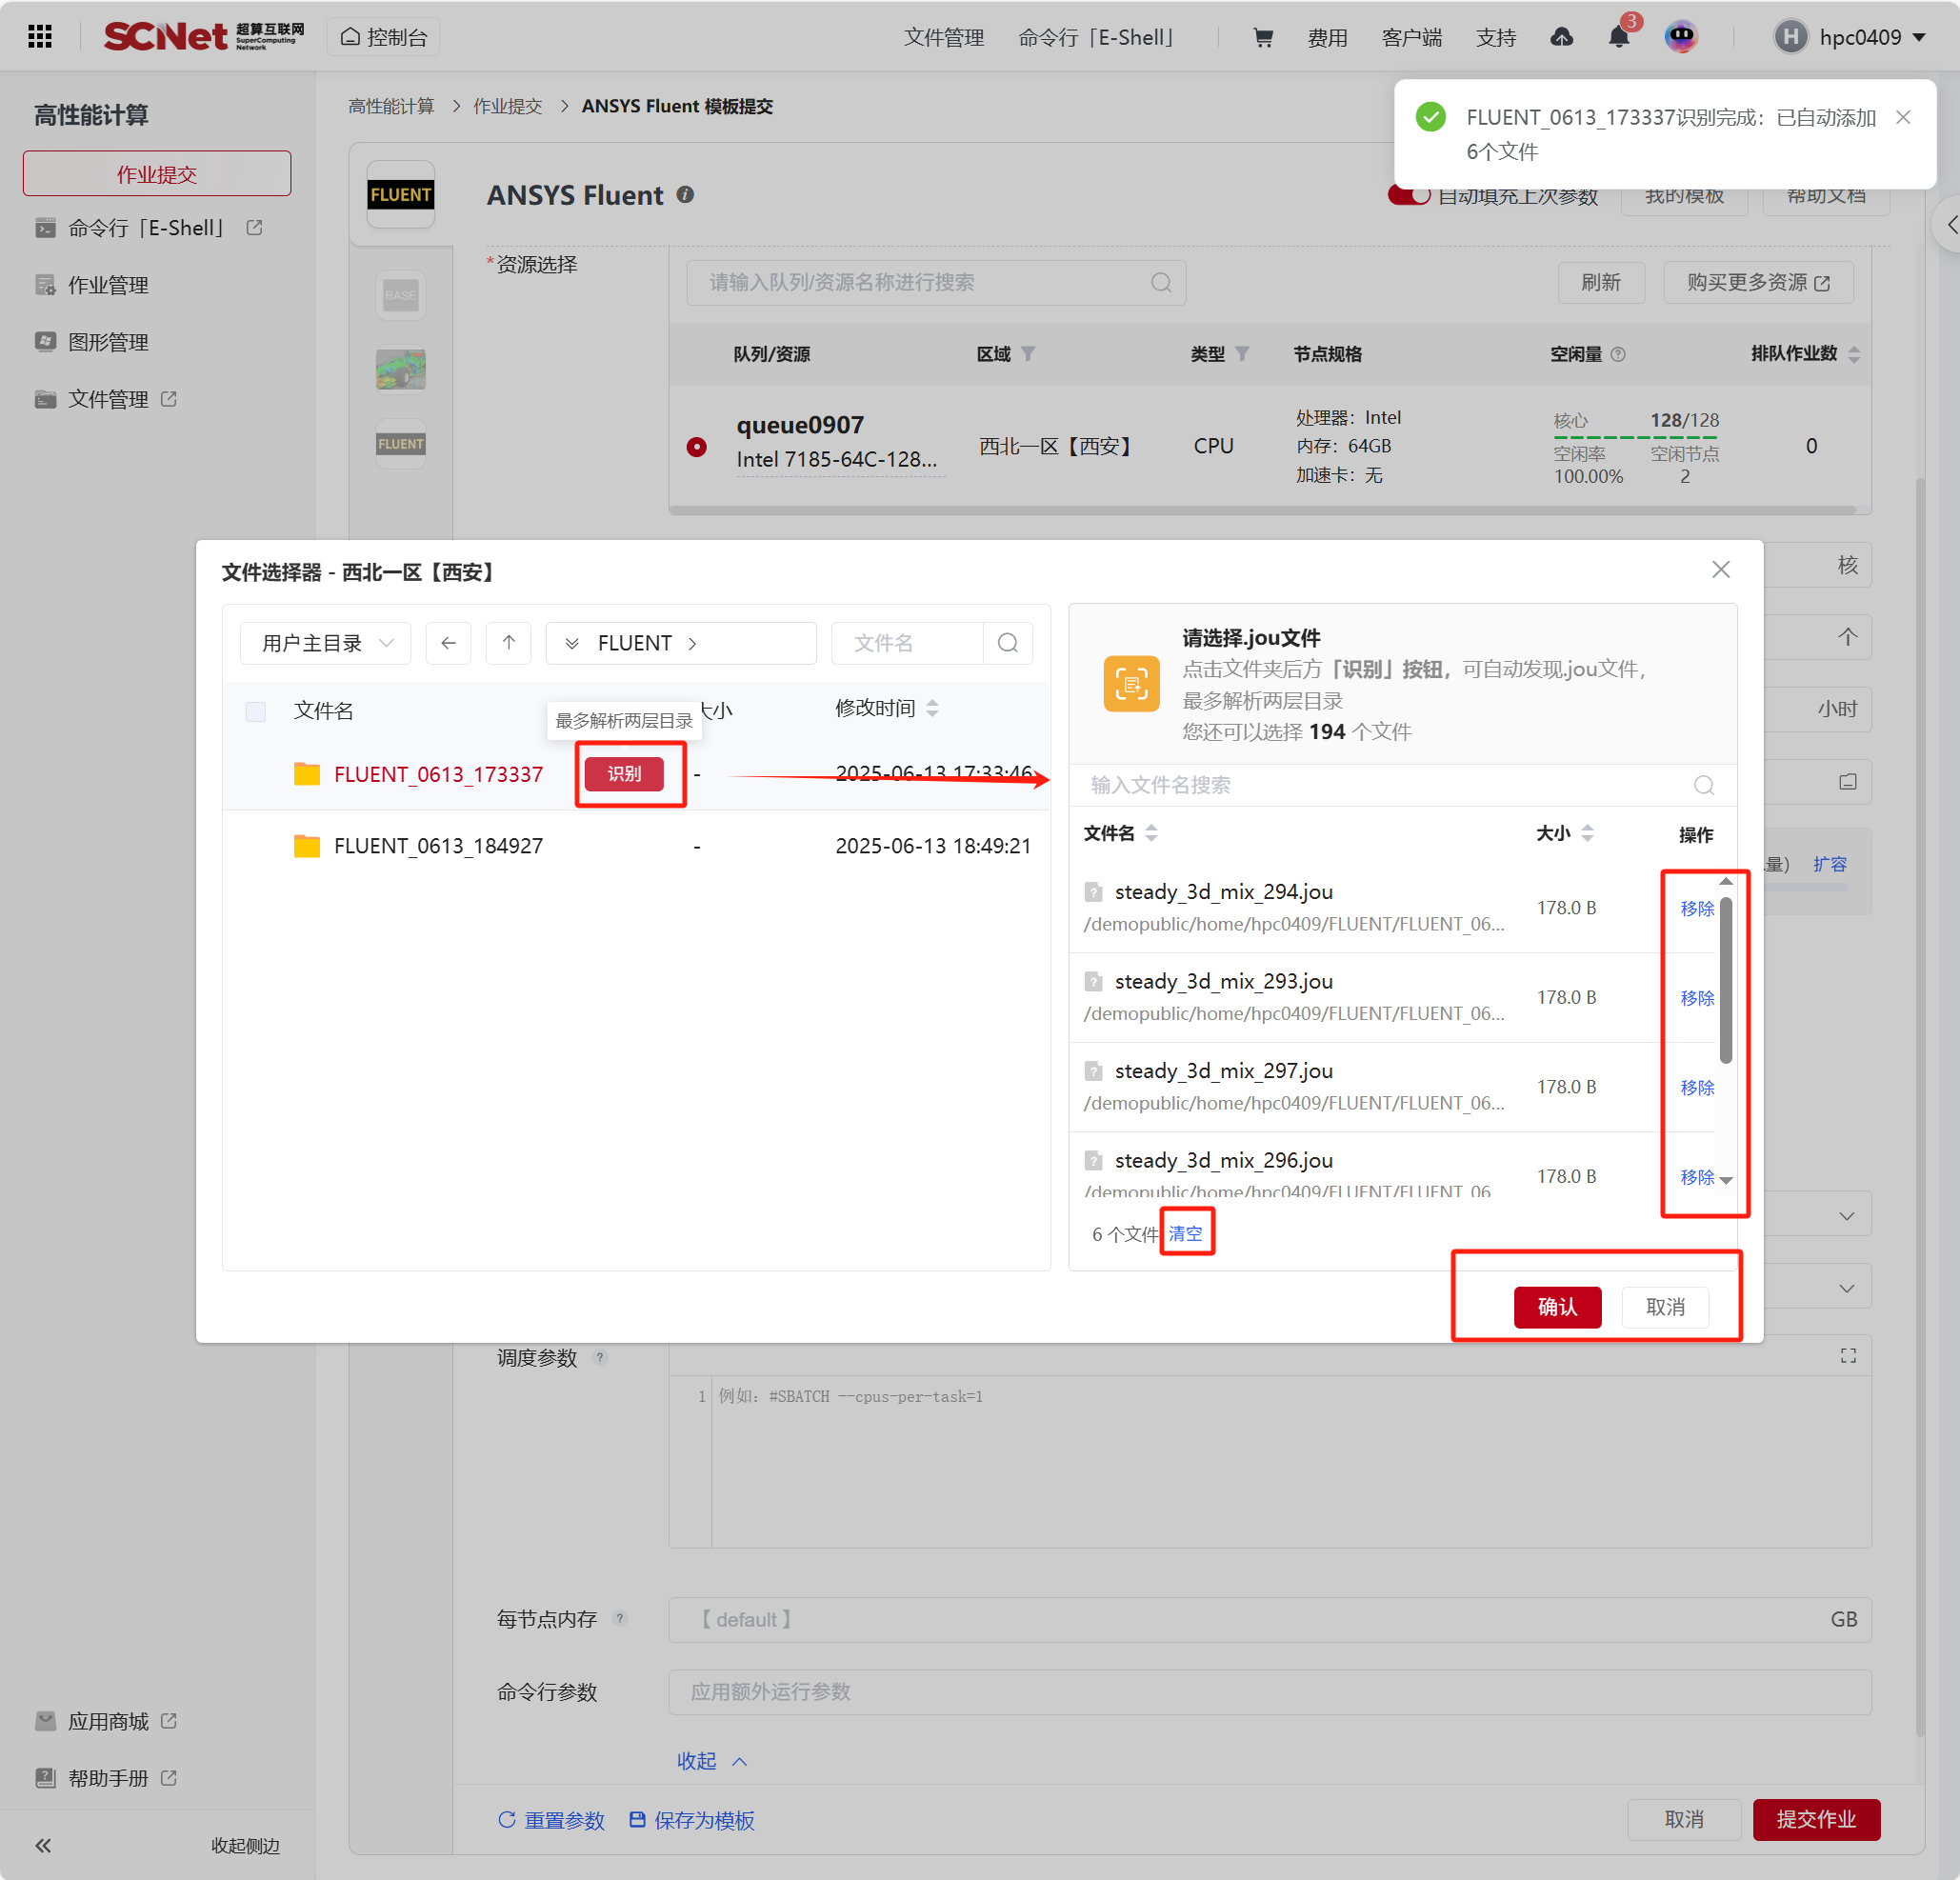Click the cloud upload icon in header
Screen dimensions: 1960x1880
[1561, 38]
